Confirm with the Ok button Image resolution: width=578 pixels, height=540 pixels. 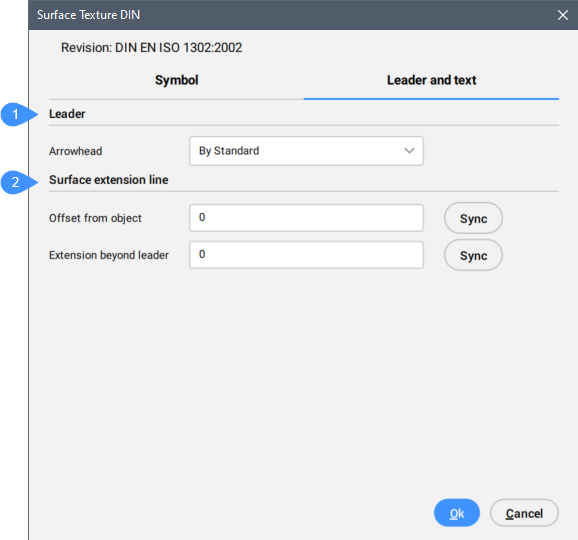457,513
